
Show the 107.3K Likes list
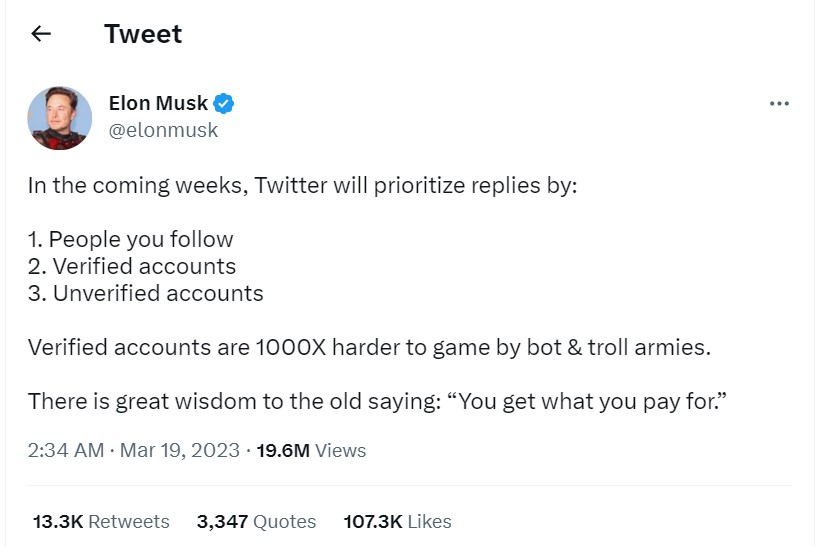[397, 521]
